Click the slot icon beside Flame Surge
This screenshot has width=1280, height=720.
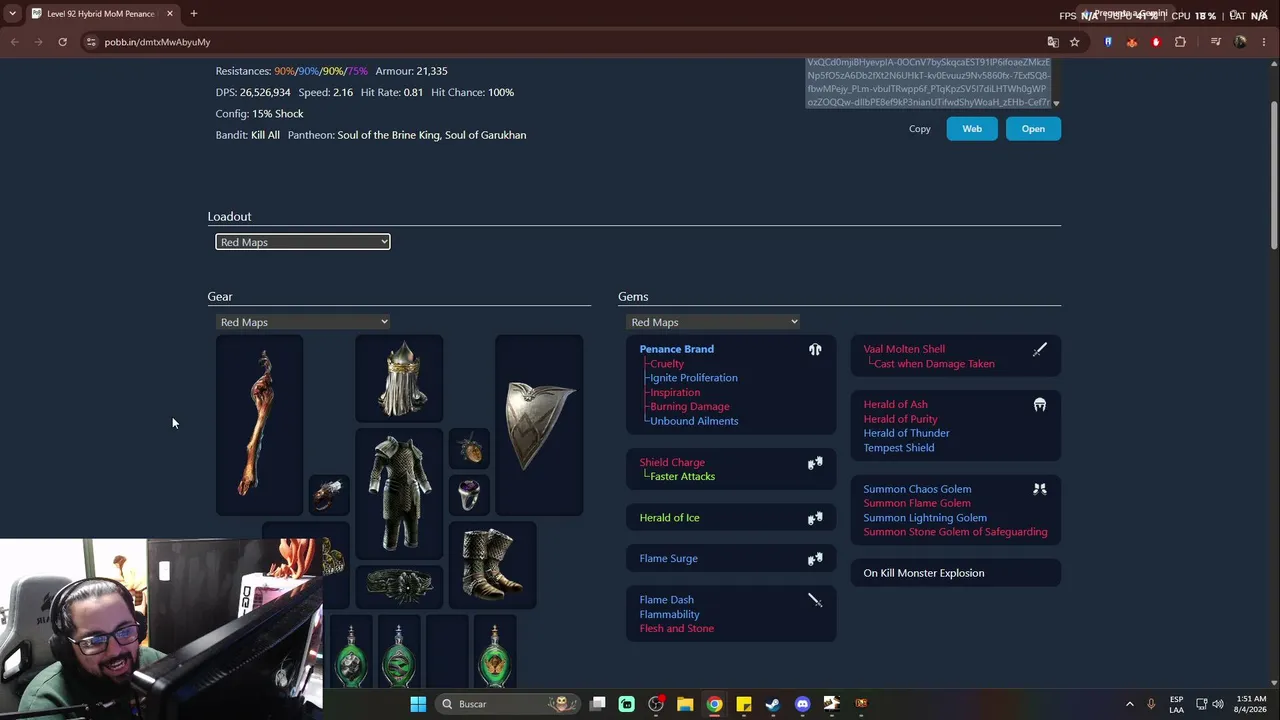pyautogui.click(x=815, y=559)
